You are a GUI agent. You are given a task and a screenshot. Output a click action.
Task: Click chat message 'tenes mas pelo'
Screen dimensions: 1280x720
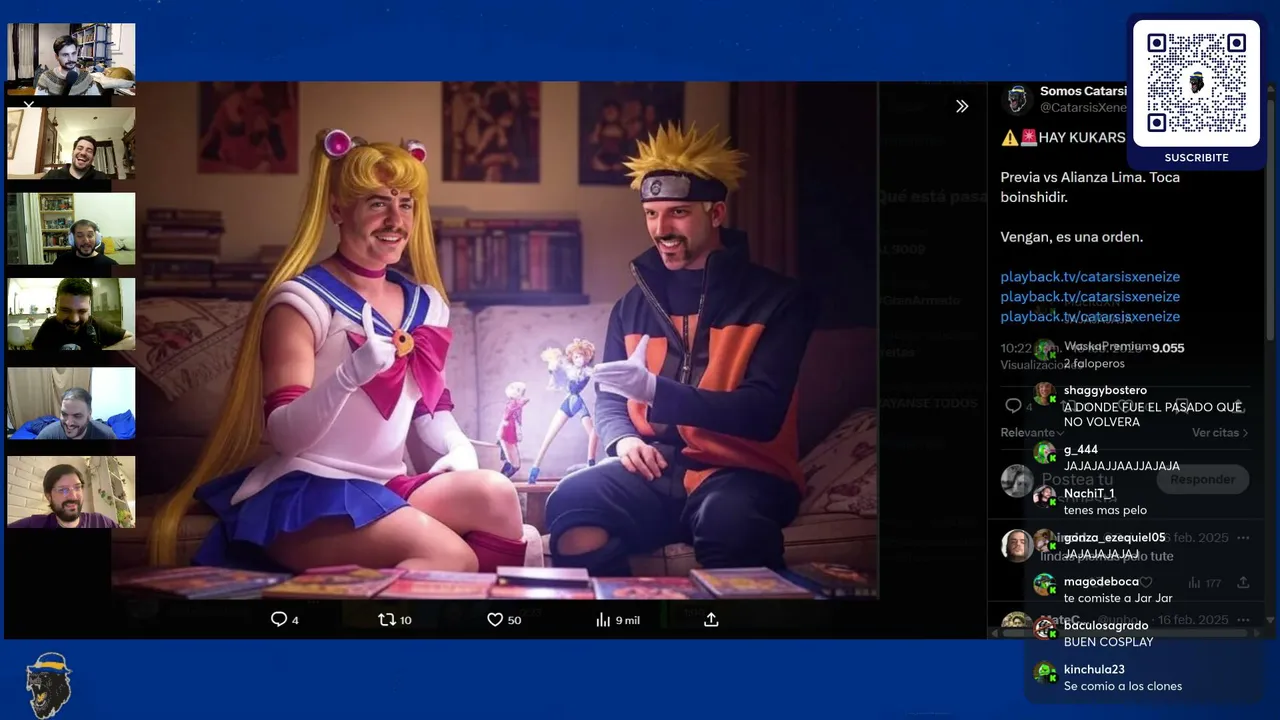pyautogui.click(x=1105, y=510)
